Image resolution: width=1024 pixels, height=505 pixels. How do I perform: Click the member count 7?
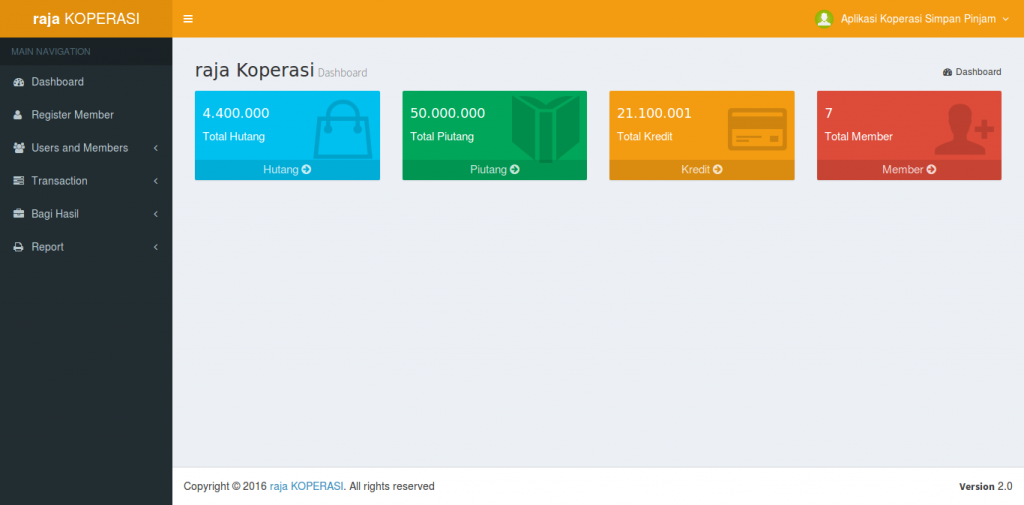coord(829,113)
